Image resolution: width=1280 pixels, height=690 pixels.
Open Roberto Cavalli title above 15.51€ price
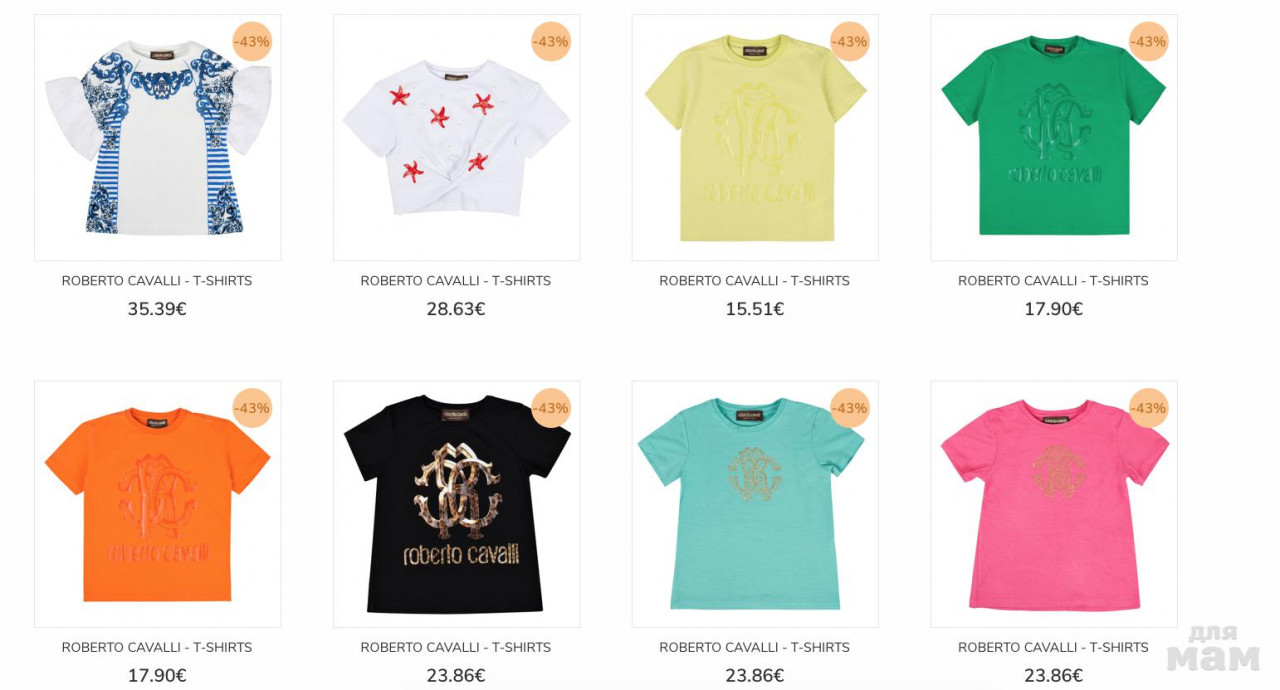click(x=755, y=281)
